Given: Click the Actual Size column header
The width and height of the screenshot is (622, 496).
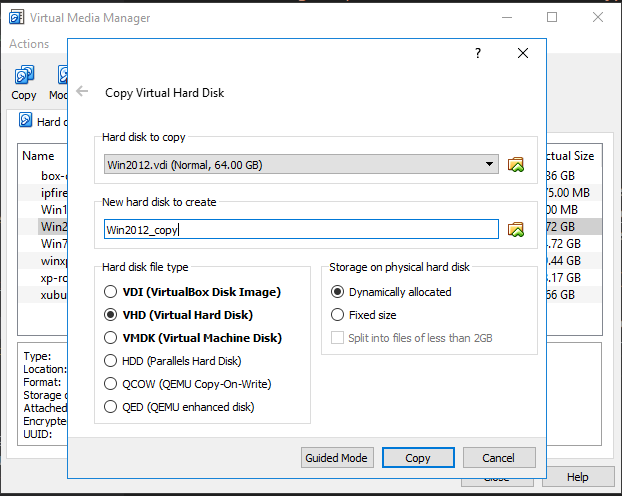Looking at the screenshot, I should coord(570,156).
